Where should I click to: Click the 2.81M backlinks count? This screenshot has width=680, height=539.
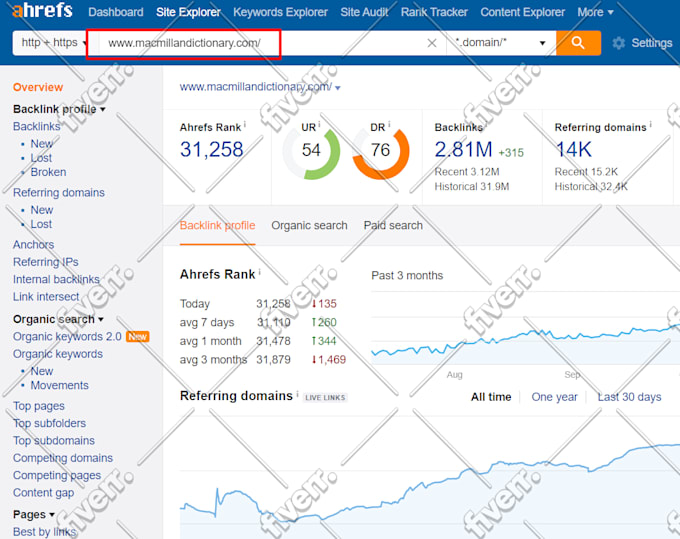pos(463,150)
